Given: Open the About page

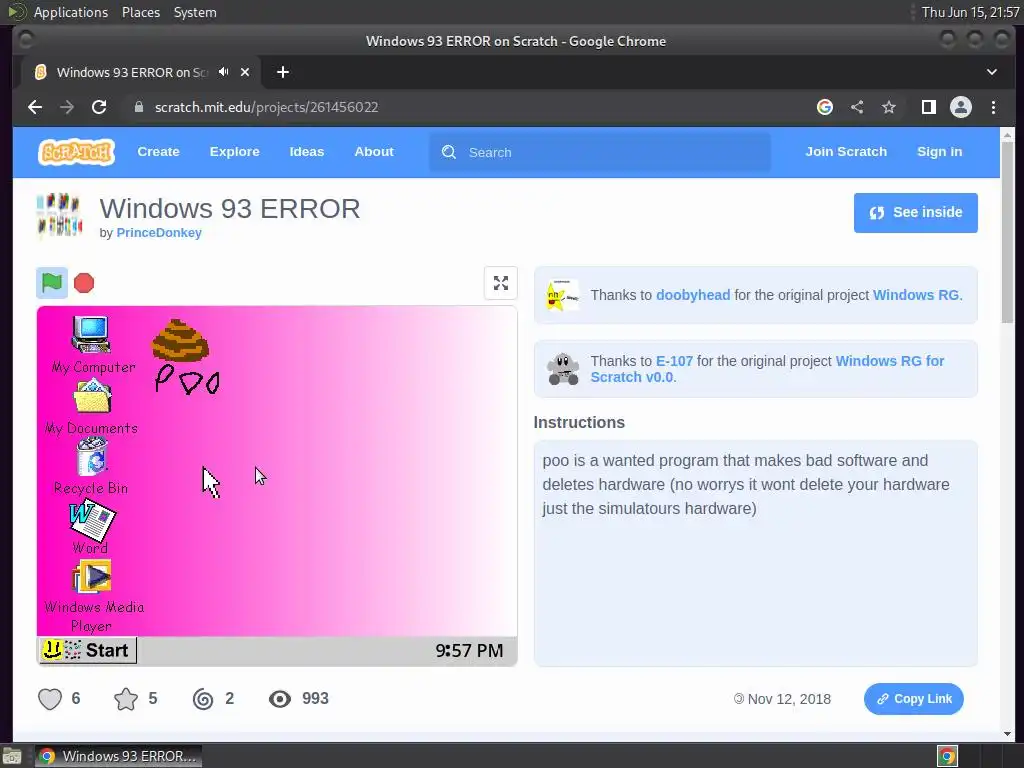Looking at the screenshot, I should [374, 152].
